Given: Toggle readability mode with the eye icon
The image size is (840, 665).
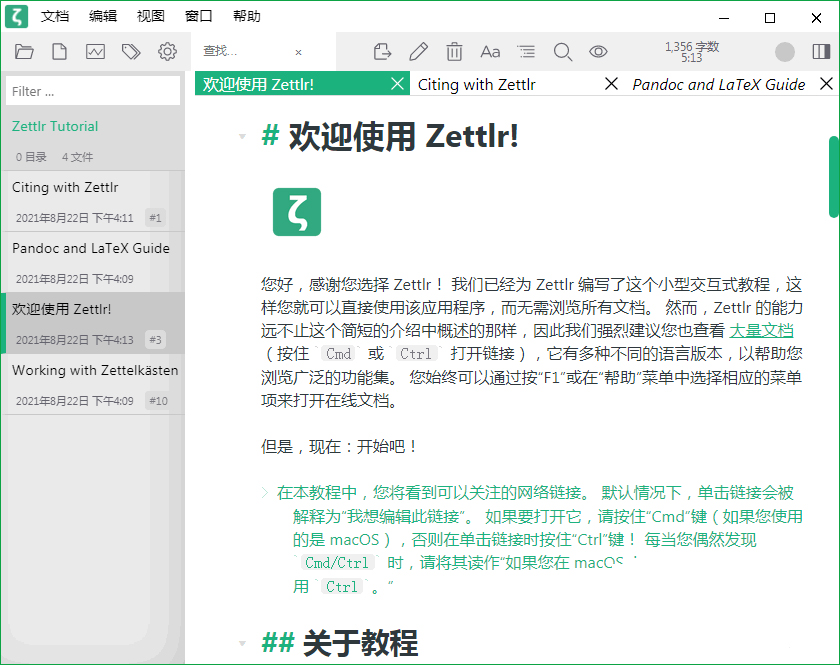Looking at the screenshot, I should (x=599, y=51).
